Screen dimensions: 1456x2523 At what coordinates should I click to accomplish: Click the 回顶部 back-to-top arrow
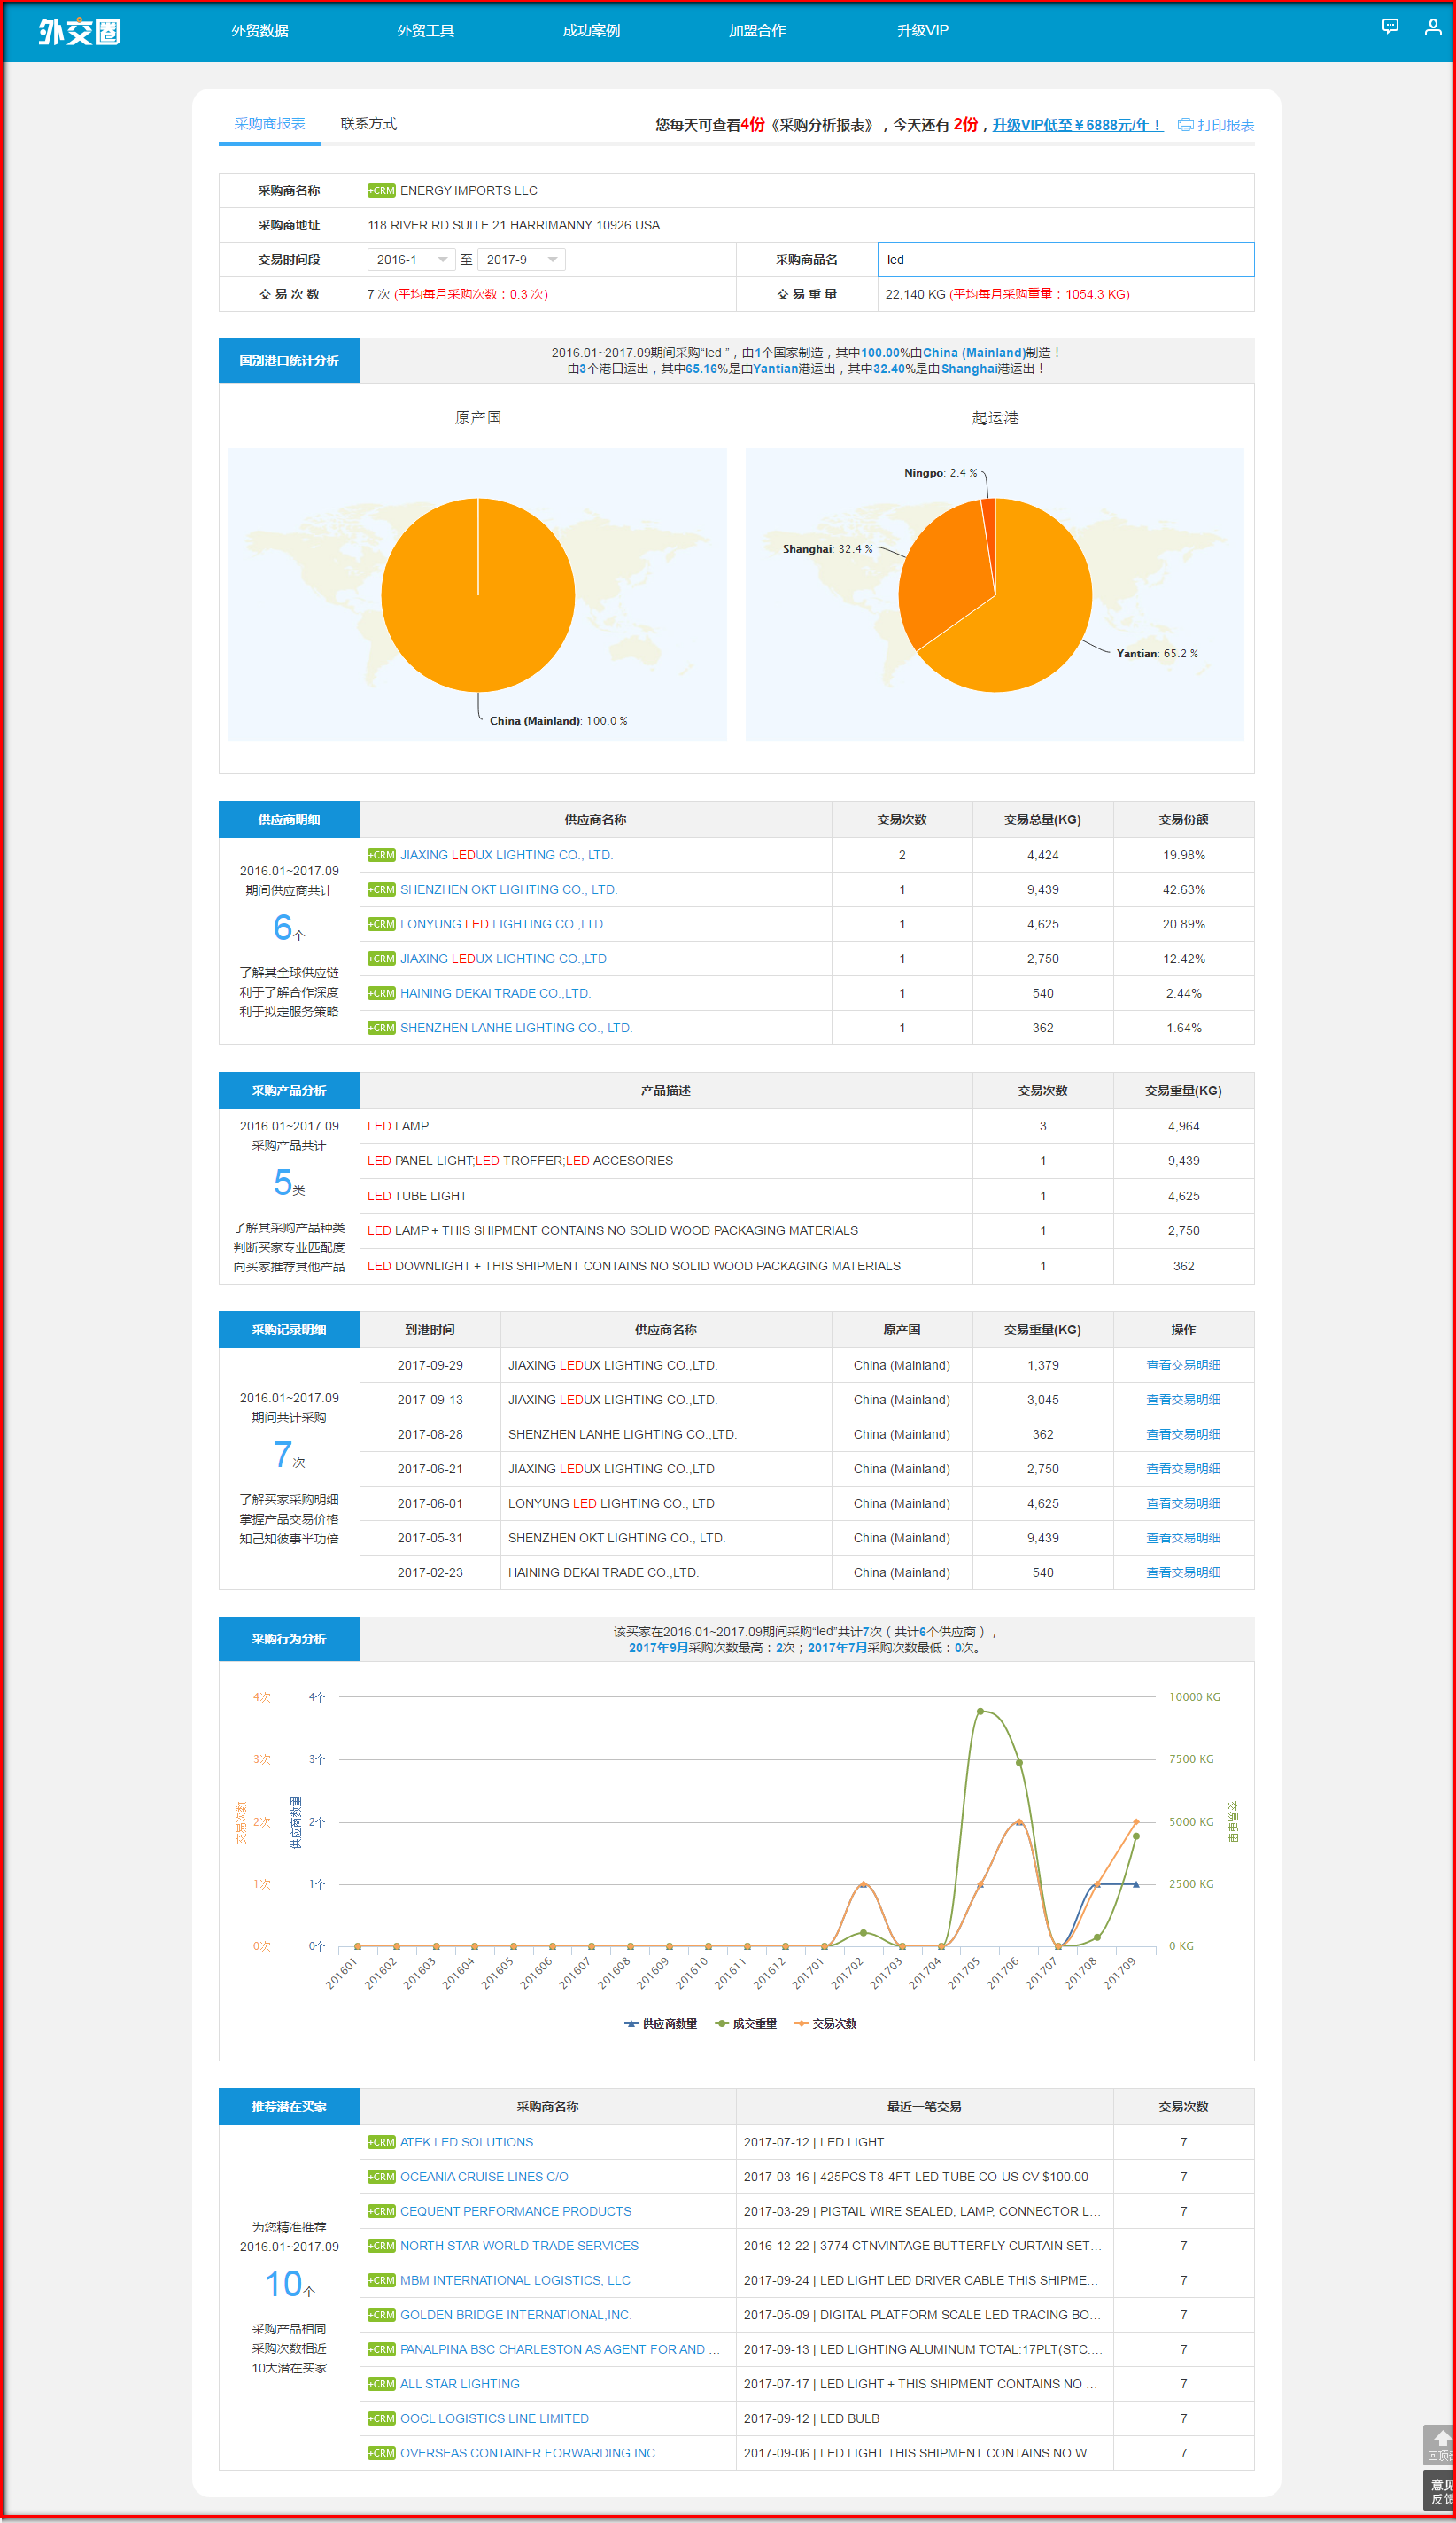coord(1440,2443)
